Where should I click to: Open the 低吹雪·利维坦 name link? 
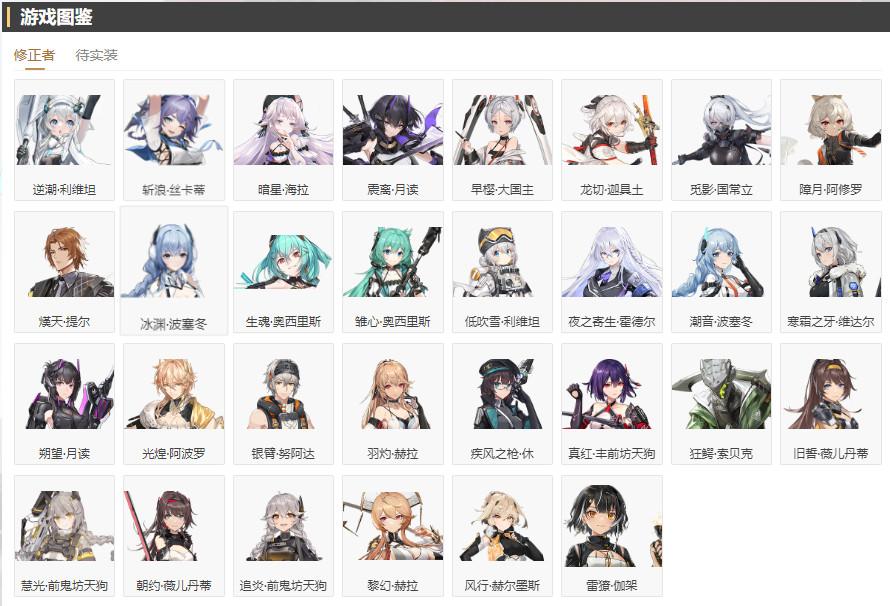pyautogui.click(x=502, y=322)
